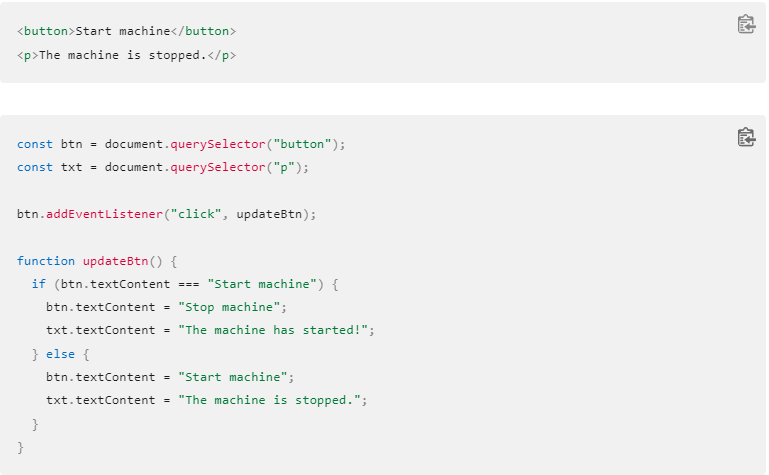Click the "click" event string
Screen dimensions: 769x475
point(196,214)
